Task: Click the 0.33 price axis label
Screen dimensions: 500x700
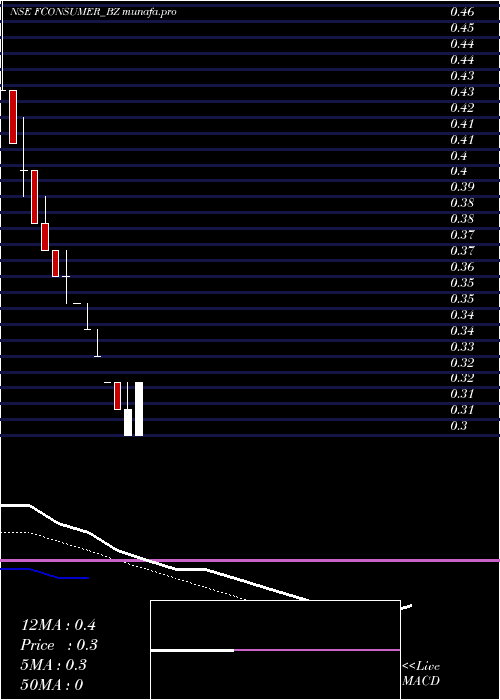Action: point(462,346)
